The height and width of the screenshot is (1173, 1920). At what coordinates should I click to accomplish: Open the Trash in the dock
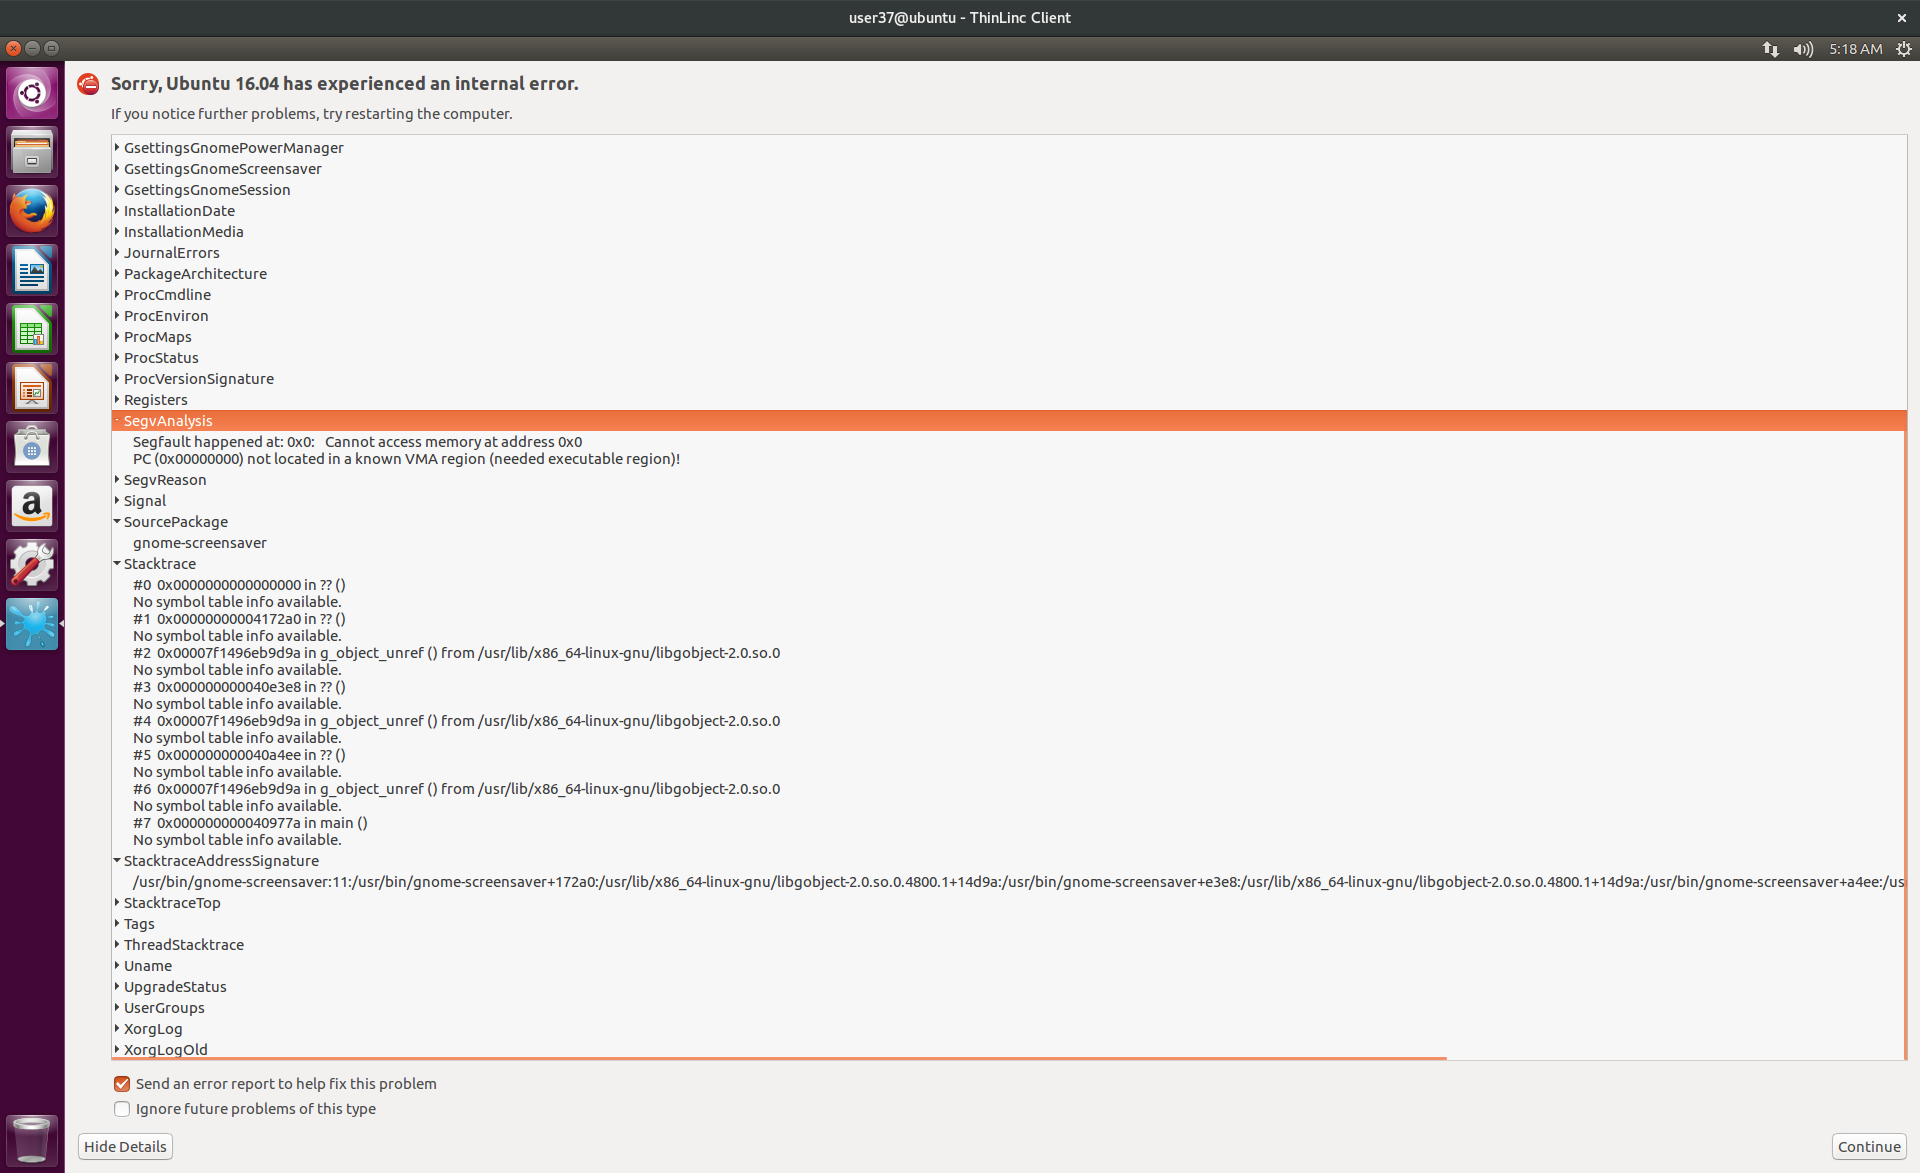tap(32, 1139)
